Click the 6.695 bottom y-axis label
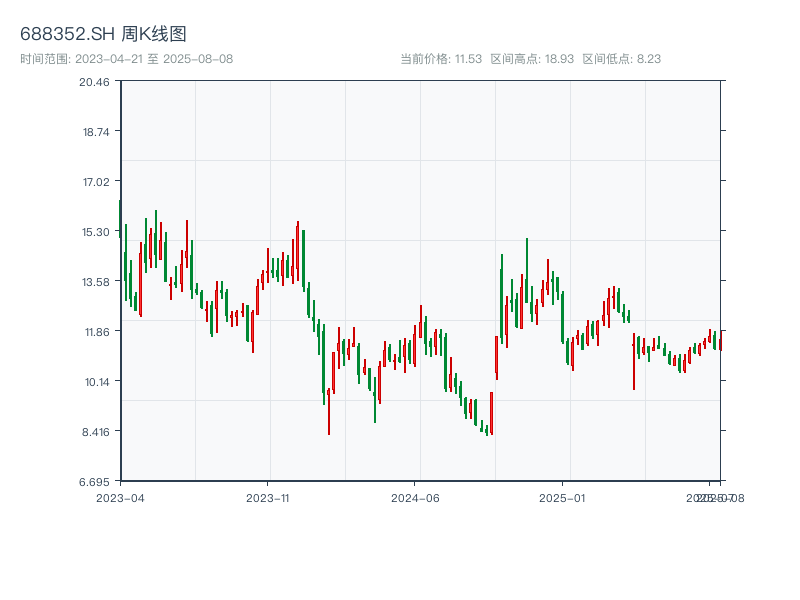Viewport: 800px width, 600px height. pos(94,482)
